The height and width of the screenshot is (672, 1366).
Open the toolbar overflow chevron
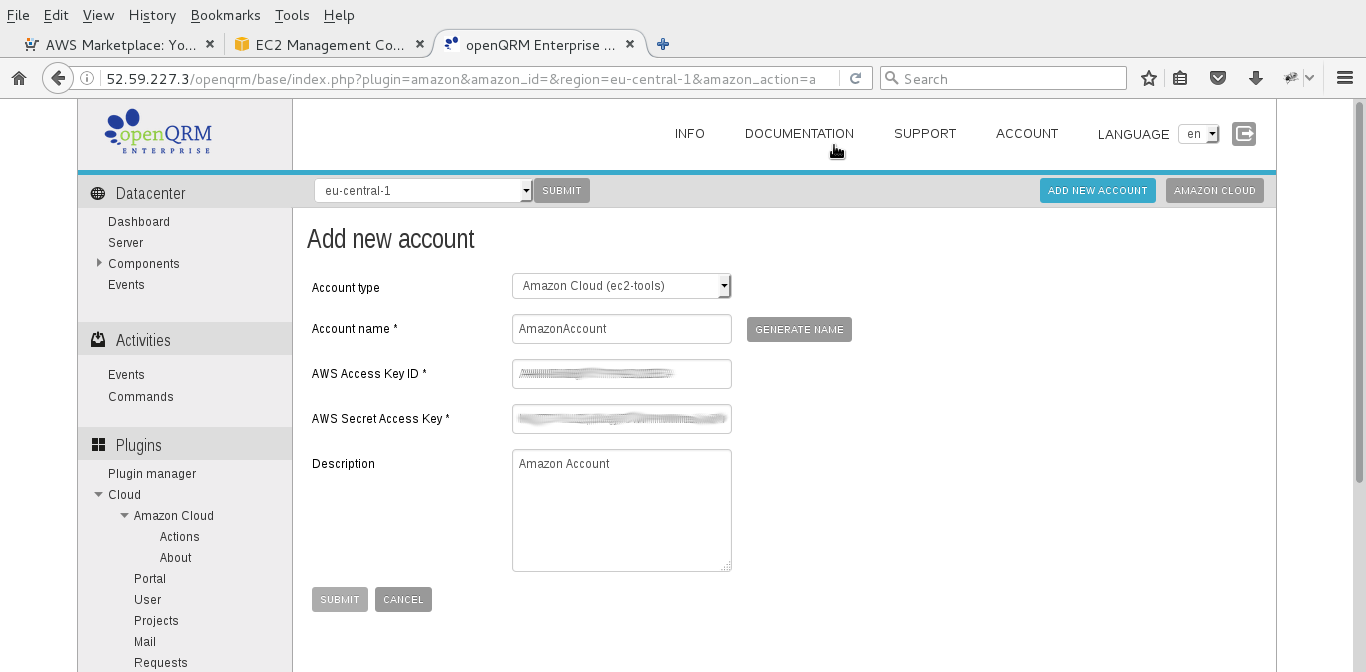pos(1310,78)
